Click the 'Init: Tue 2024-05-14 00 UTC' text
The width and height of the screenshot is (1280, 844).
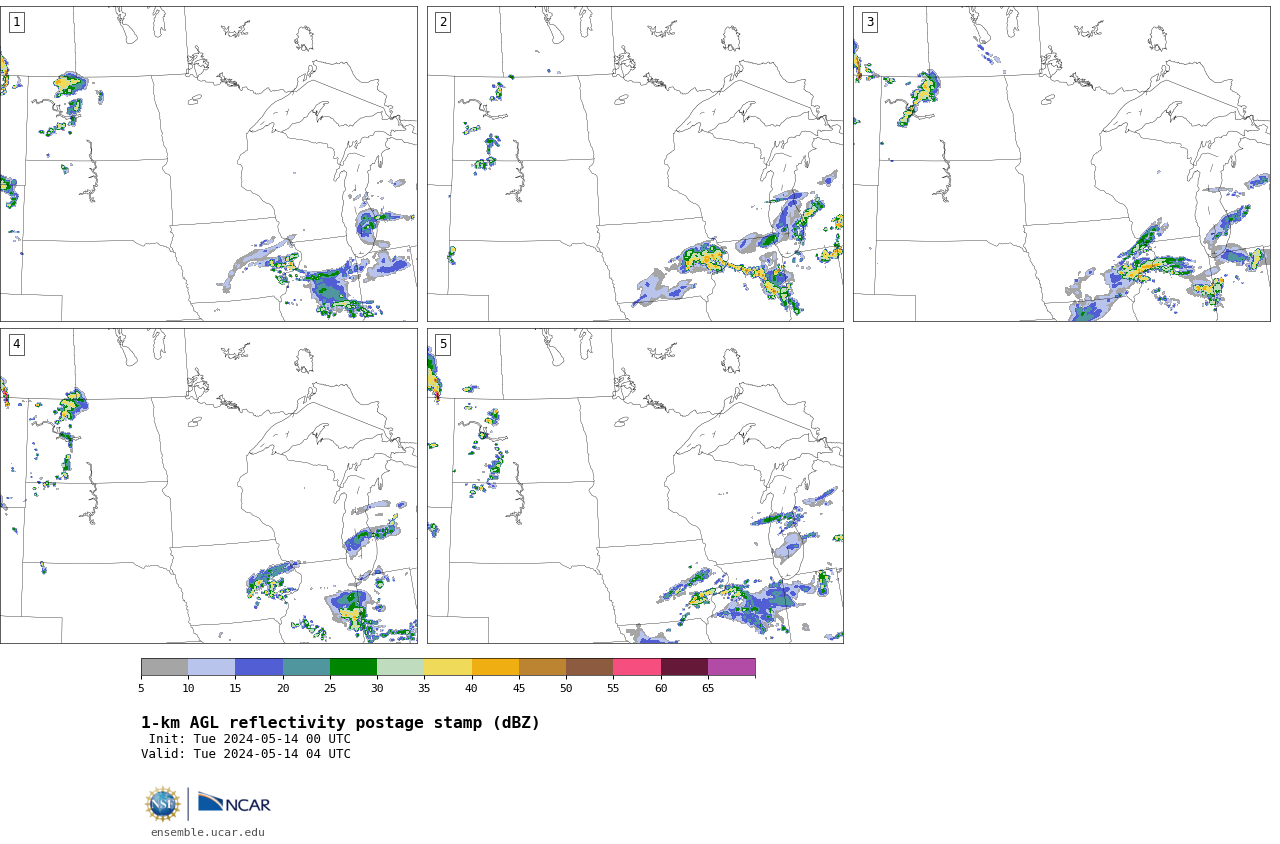(250, 739)
